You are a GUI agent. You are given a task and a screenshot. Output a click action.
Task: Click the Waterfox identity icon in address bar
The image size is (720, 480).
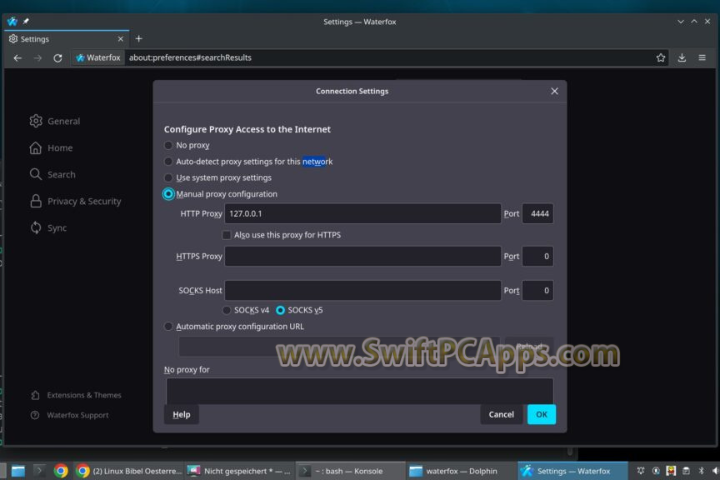(x=99, y=58)
